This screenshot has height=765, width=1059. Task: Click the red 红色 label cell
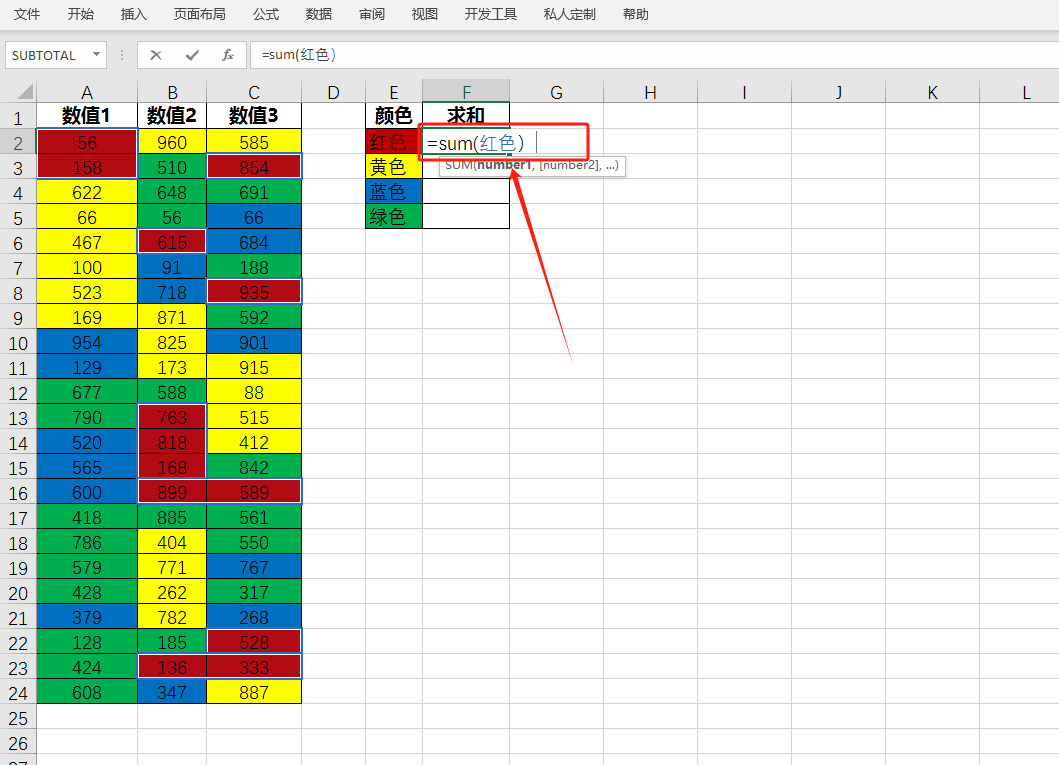tap(394, 142)
